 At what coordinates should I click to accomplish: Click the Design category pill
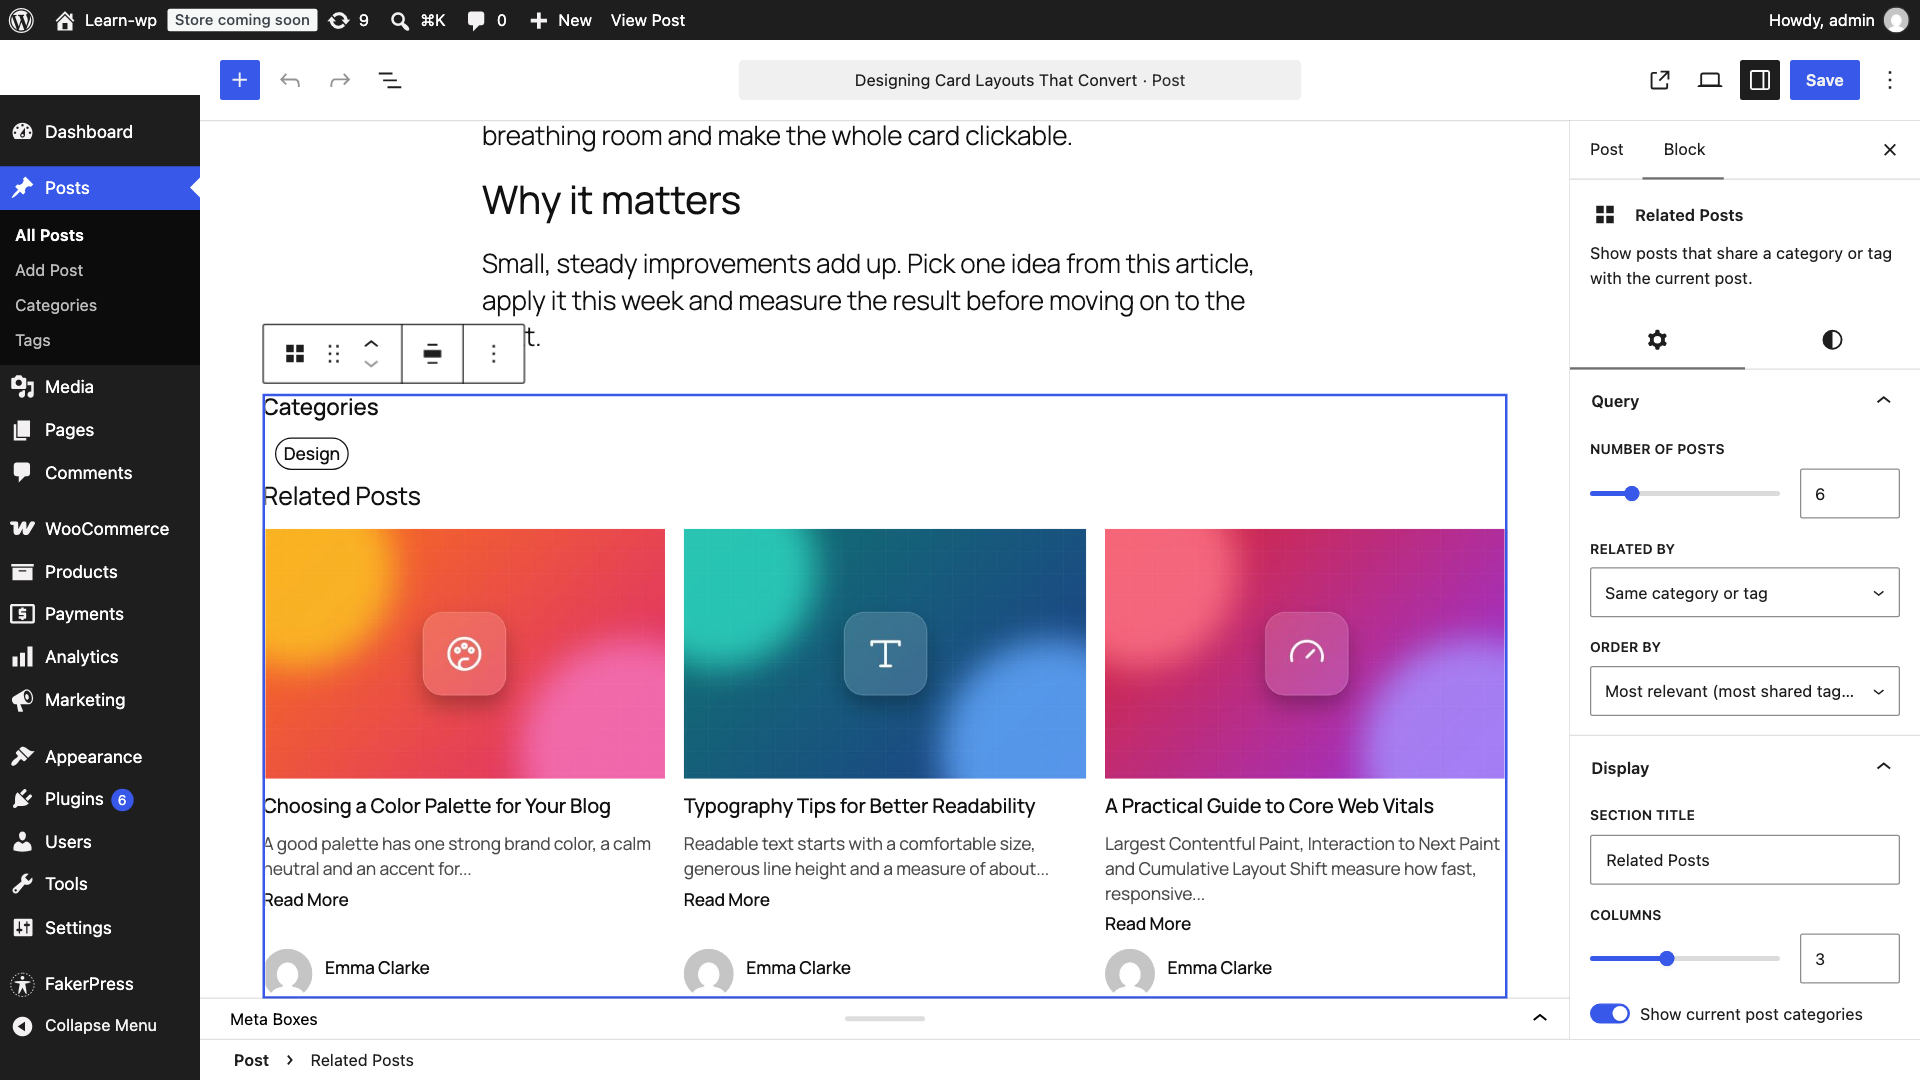(311, 454)
